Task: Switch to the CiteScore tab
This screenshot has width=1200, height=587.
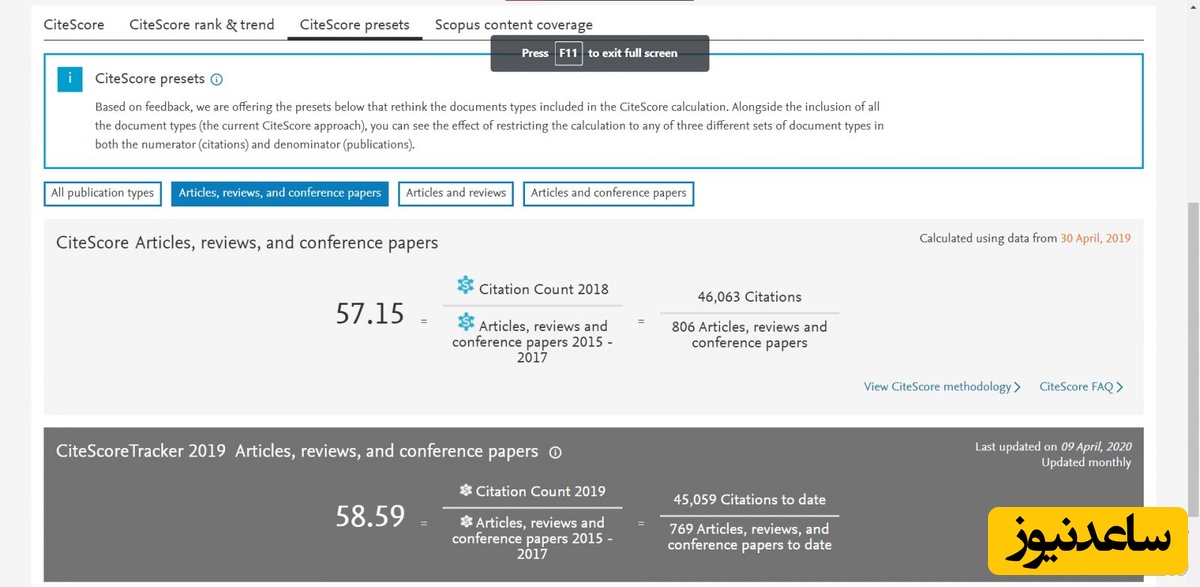Action: pos(74,25)
